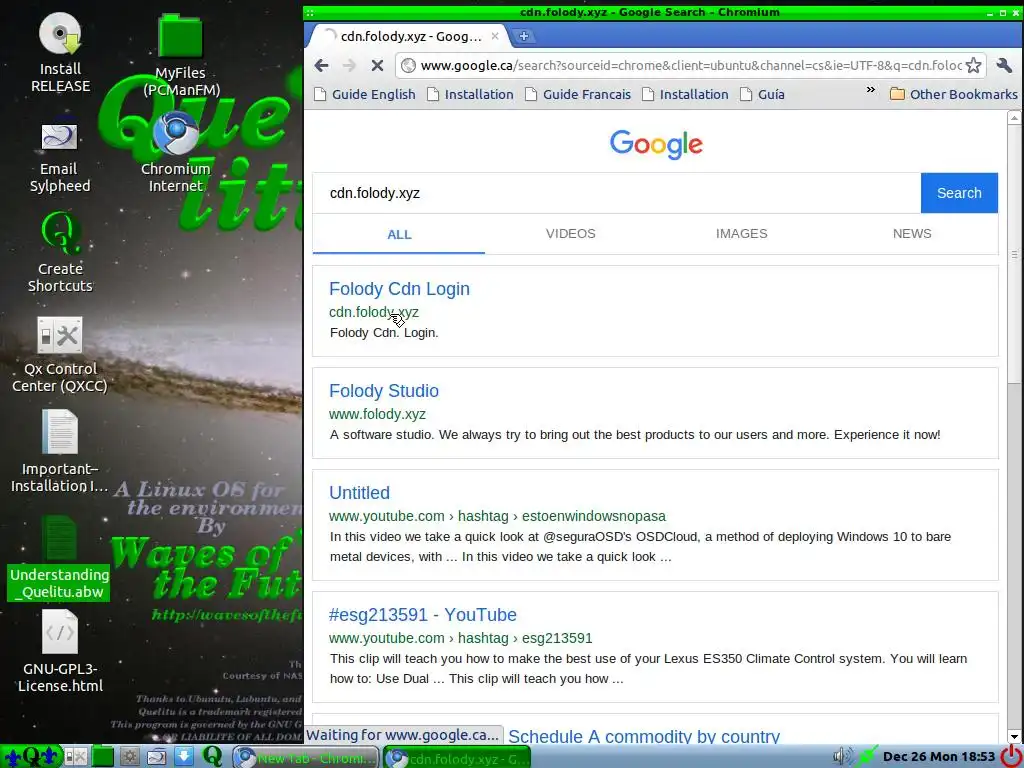This screenshot has height=768, width=1024.
Task: Go forward in Chromium
Action: (x=349, y=65)
